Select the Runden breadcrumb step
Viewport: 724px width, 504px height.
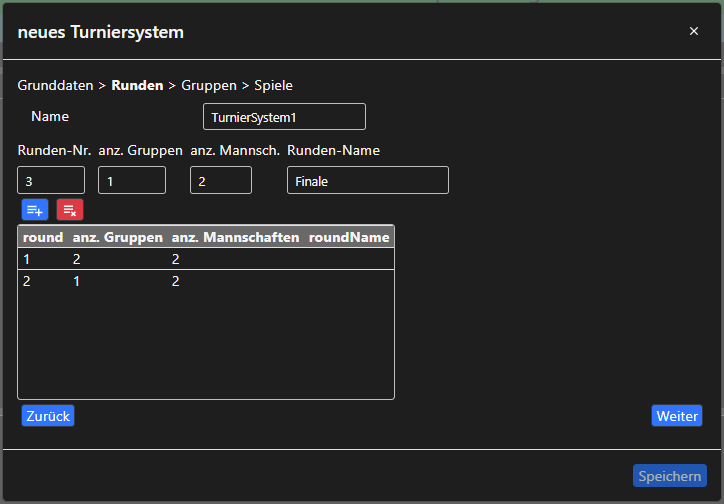click(x=138, y=85)
